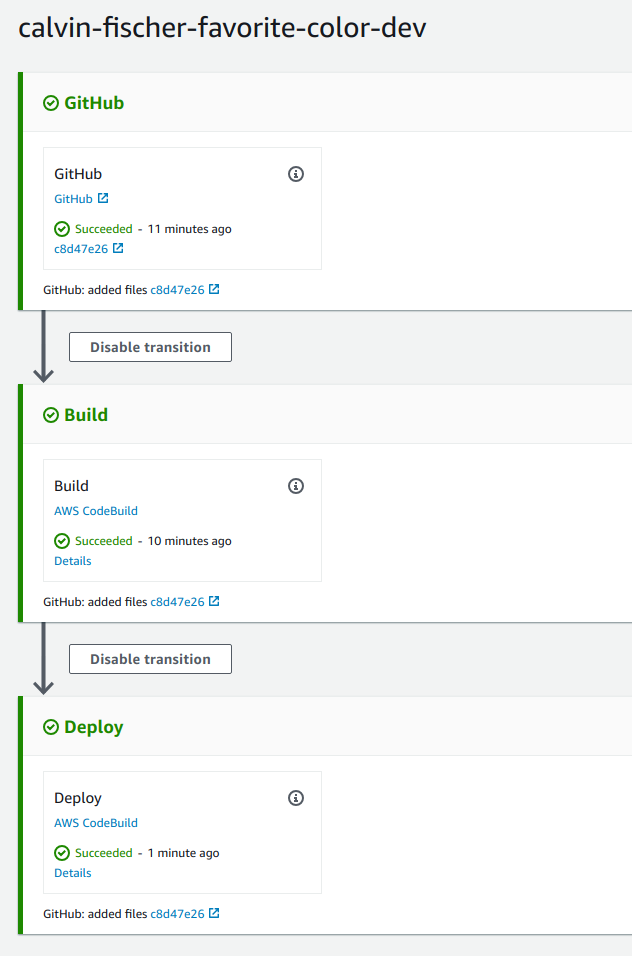The image size is (632, 956).
Task: Open AWS CodeBuild link in Deploy card
Action: [x=96, y=823]
